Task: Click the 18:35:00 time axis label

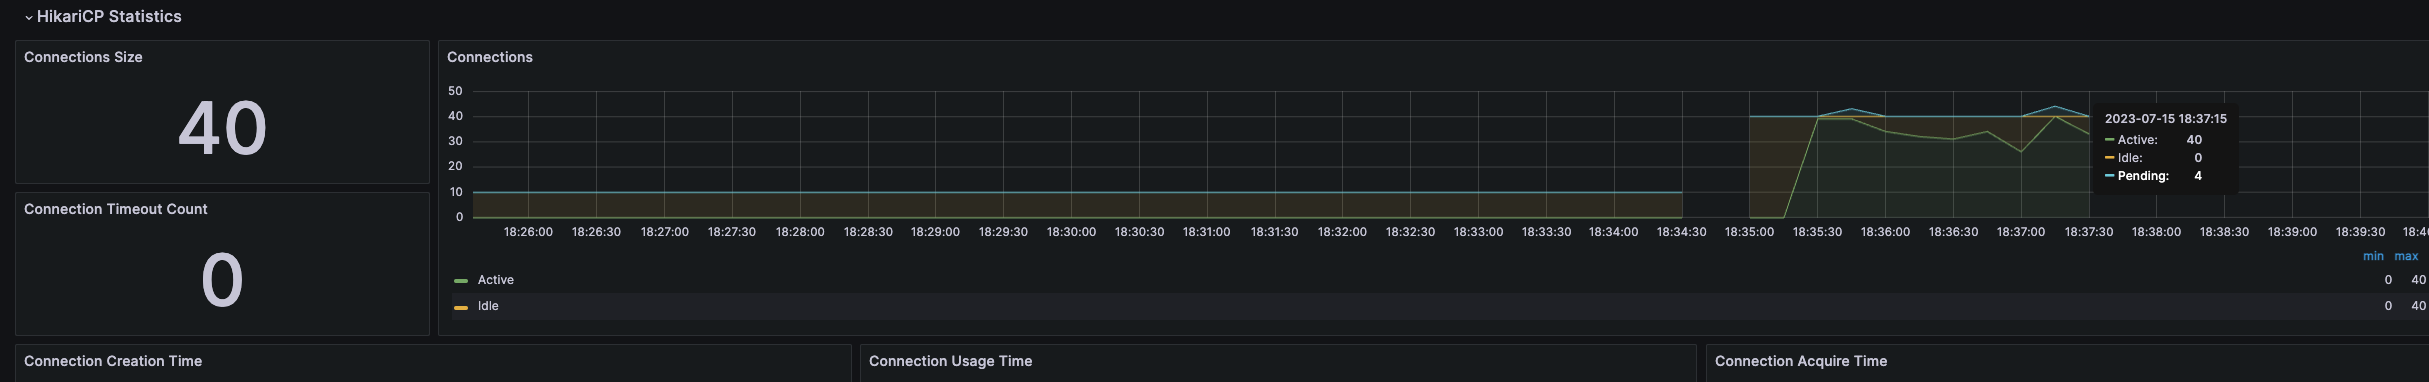Action: tap(1749, 232)
